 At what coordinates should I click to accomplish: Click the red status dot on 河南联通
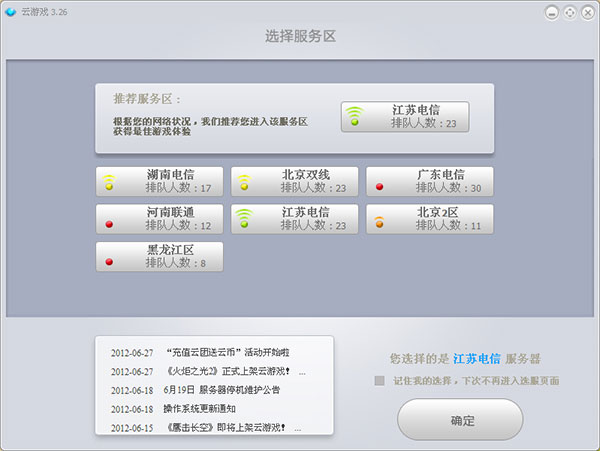pos(109,224)
